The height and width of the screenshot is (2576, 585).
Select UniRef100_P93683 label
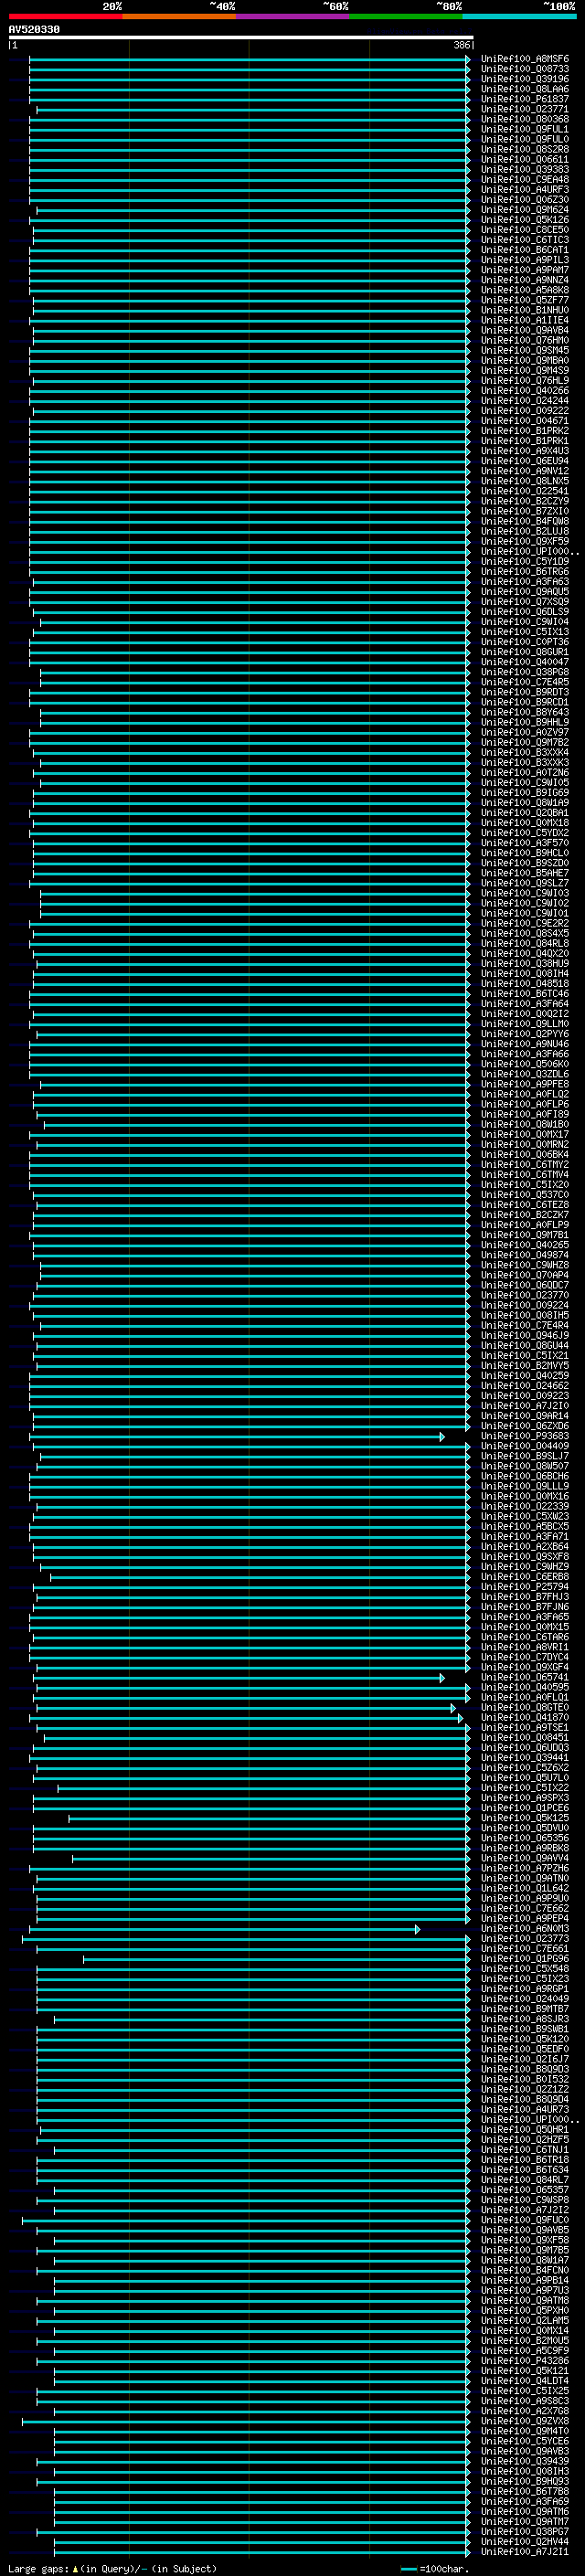coord(525,1436)
